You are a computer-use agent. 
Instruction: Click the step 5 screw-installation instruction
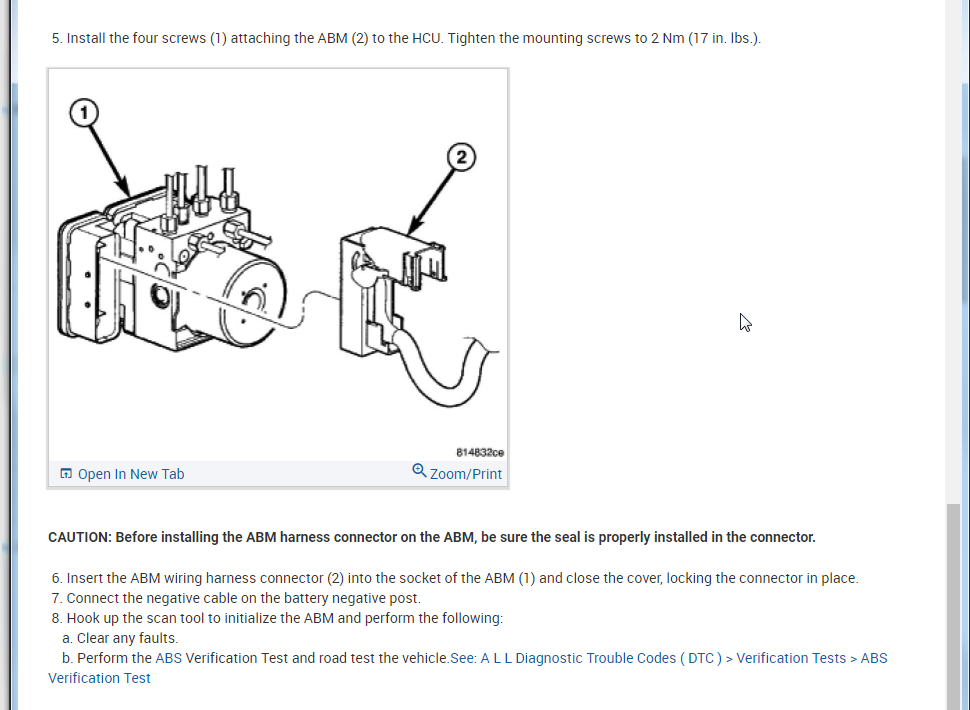tap(406, 38)
